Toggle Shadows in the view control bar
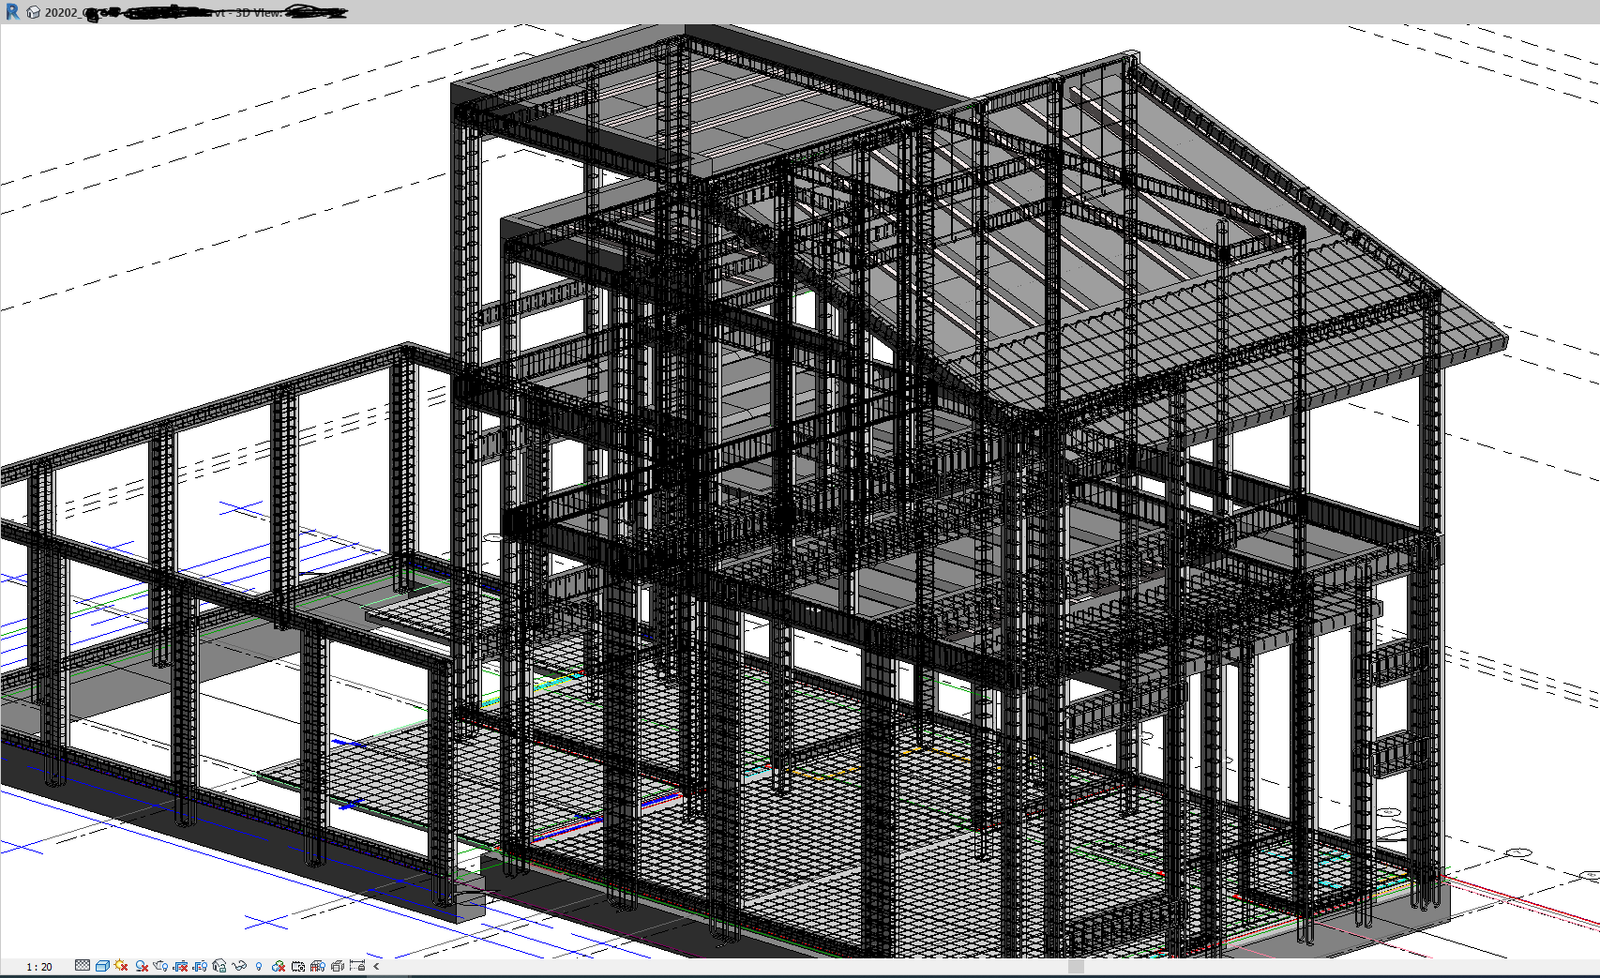1600x978 pixels. click(142, 966)
